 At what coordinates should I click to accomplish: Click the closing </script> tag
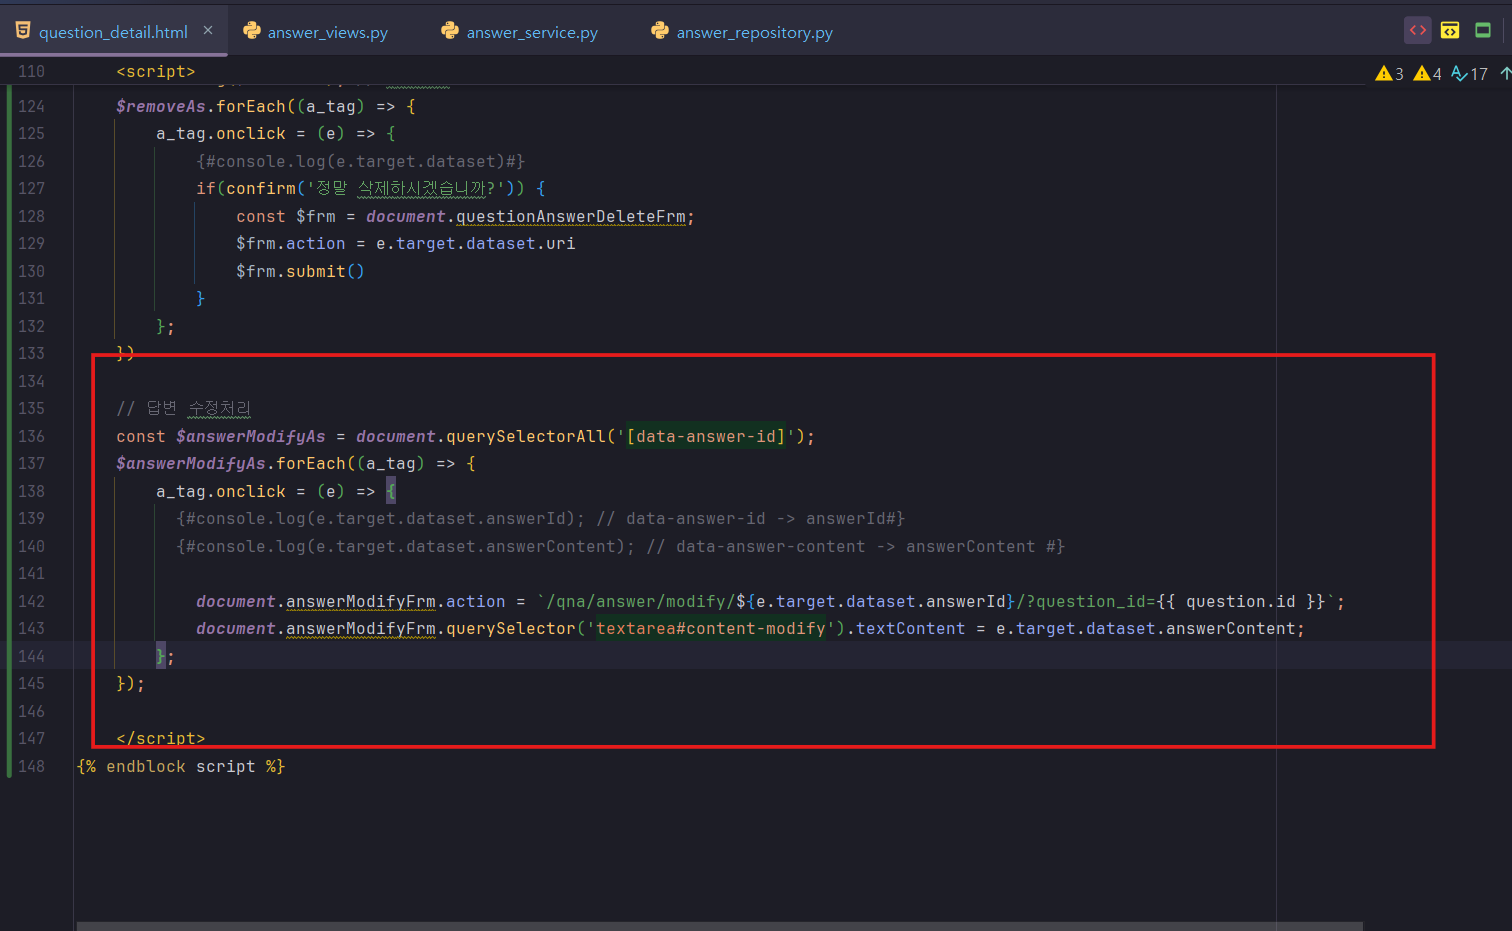pyautogui.click(x=160, y=738)
